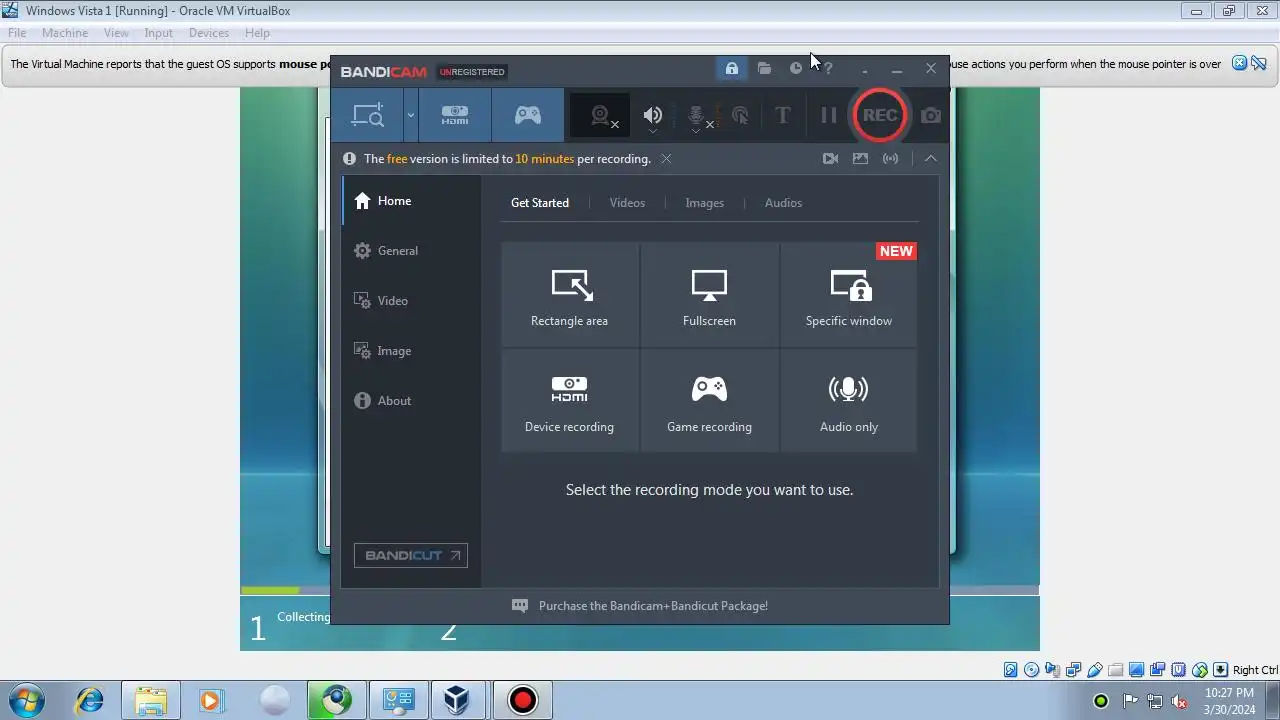Image resolution: width=1280 pixels, height=720 pixels.
Task: Click the video camera icon in notice bar
Action: pos(830,158)
